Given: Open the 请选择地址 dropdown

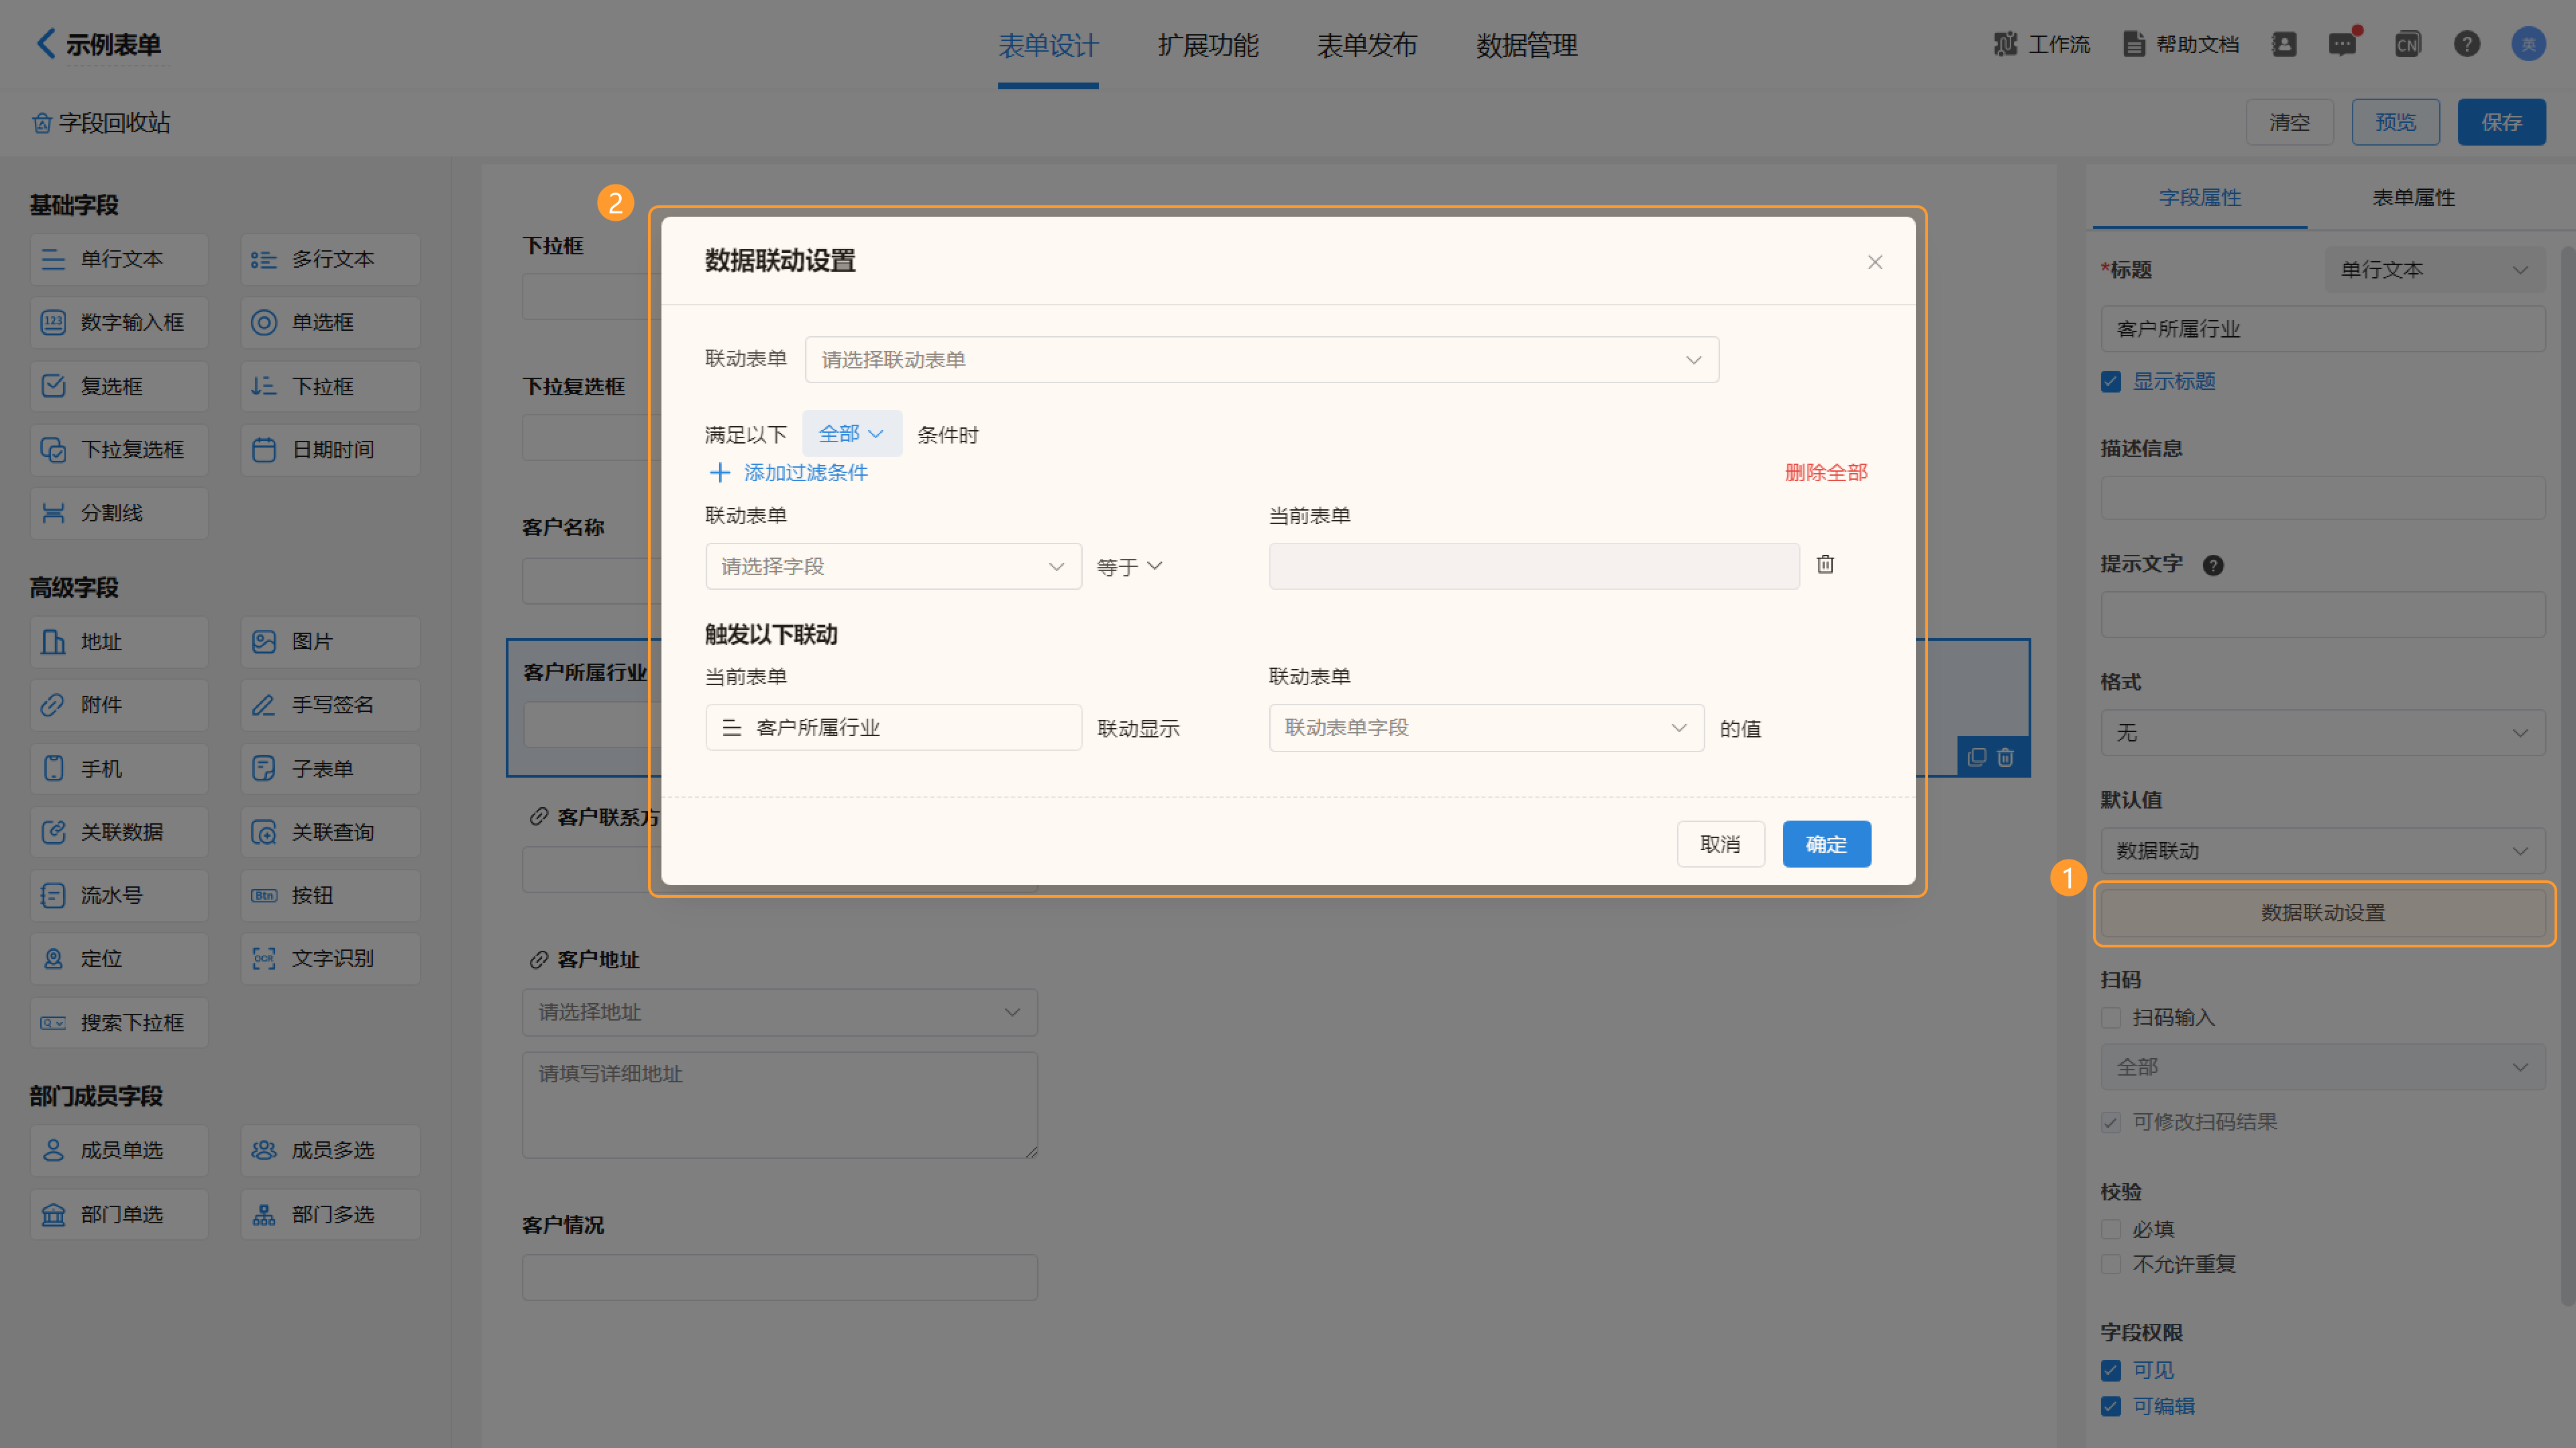Looking at the screenshot, I should click(779, 1012).
